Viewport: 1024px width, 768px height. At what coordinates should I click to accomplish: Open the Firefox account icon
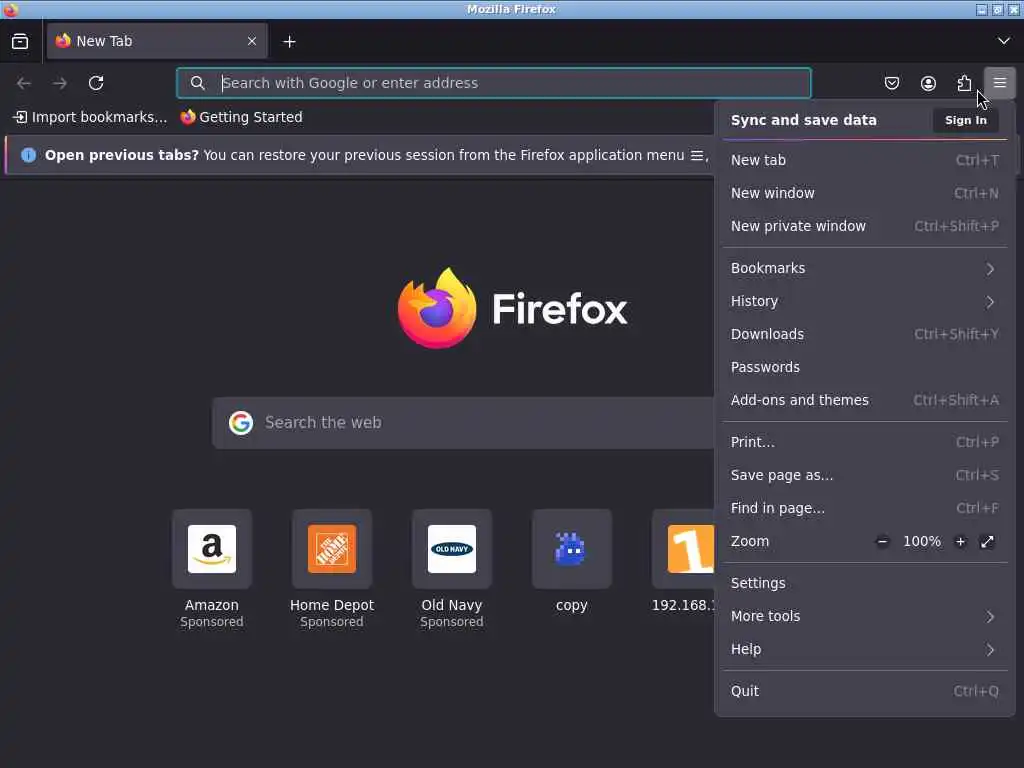pyautogui.click(x=928, y=83)
